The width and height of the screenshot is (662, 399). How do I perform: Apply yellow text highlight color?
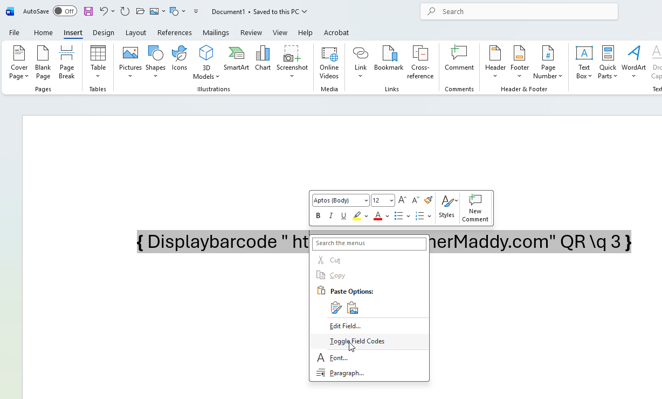coord(357,216)
